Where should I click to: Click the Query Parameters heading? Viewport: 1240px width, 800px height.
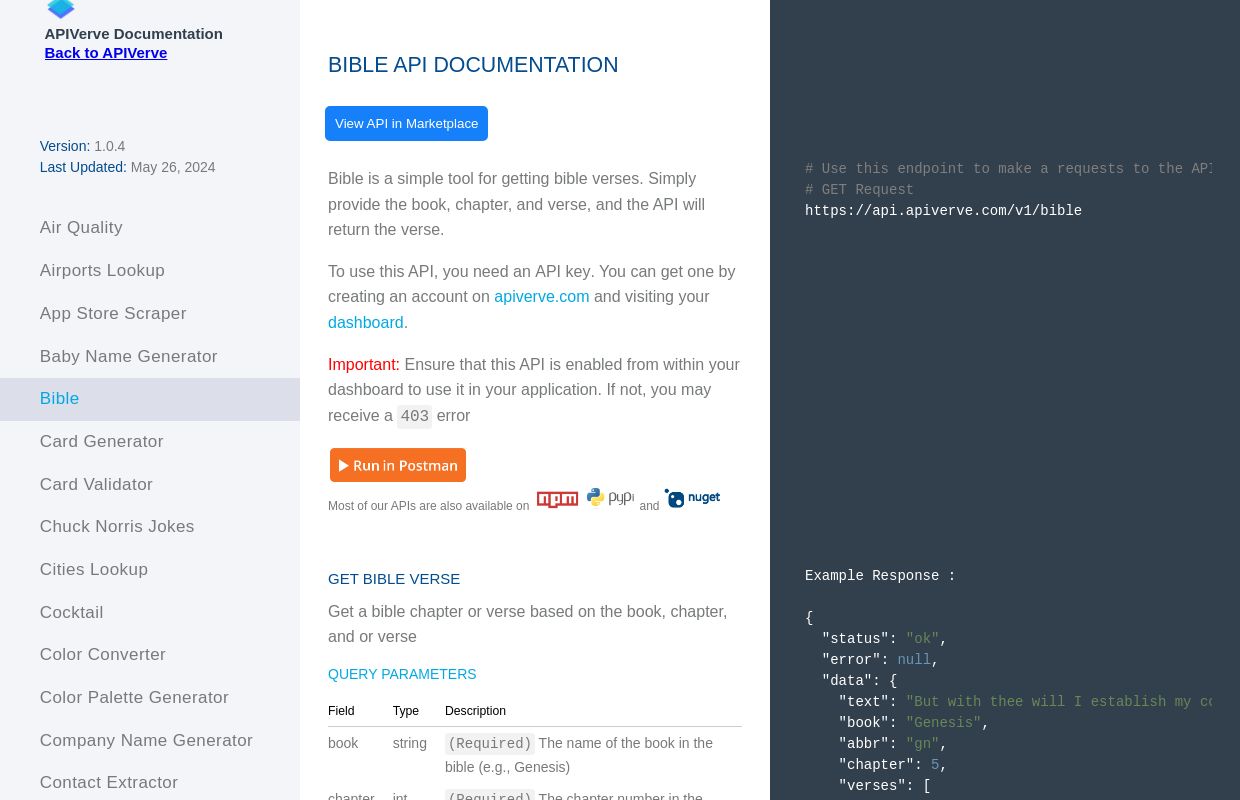click(x=402, y=675)
